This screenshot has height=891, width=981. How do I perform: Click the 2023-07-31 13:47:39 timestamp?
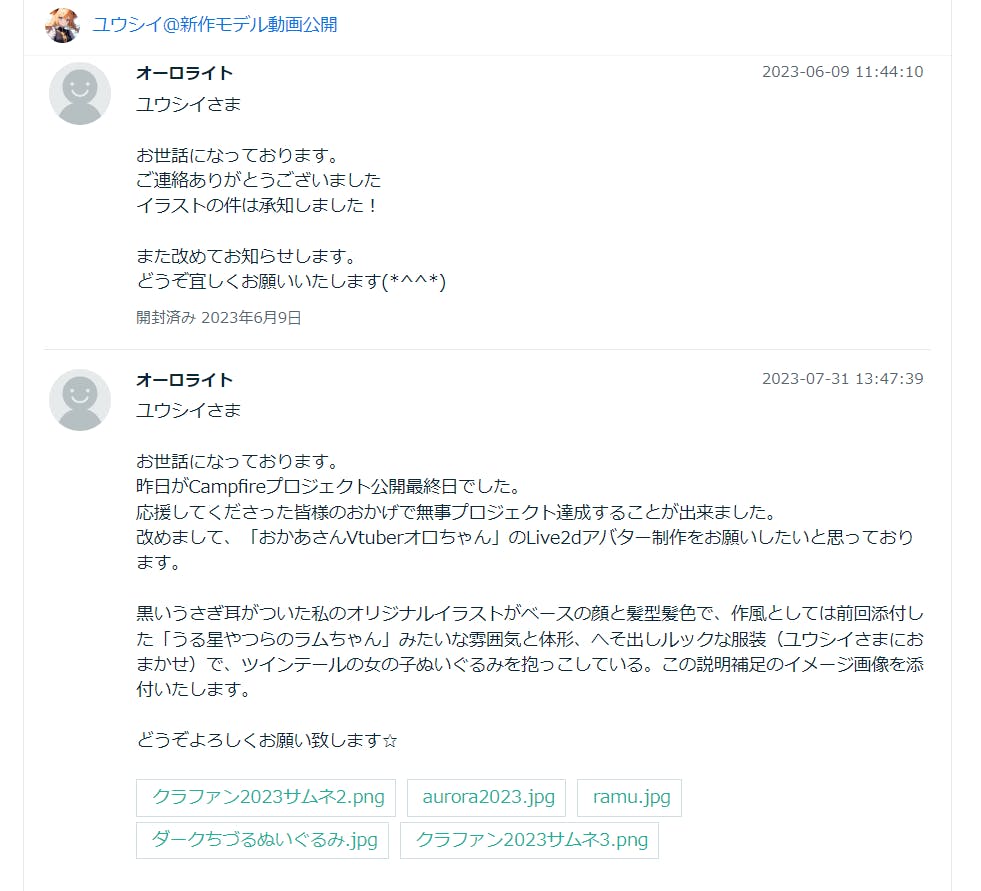(x=842, y=379)
